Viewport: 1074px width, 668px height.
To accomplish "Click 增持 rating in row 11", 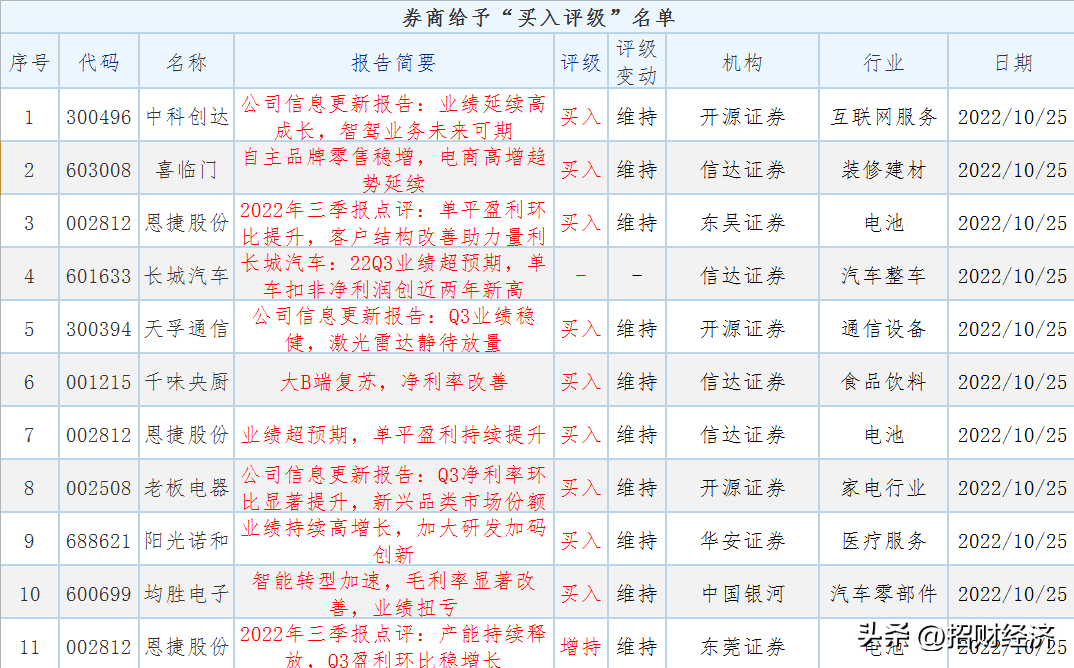I will click(580, 647).
